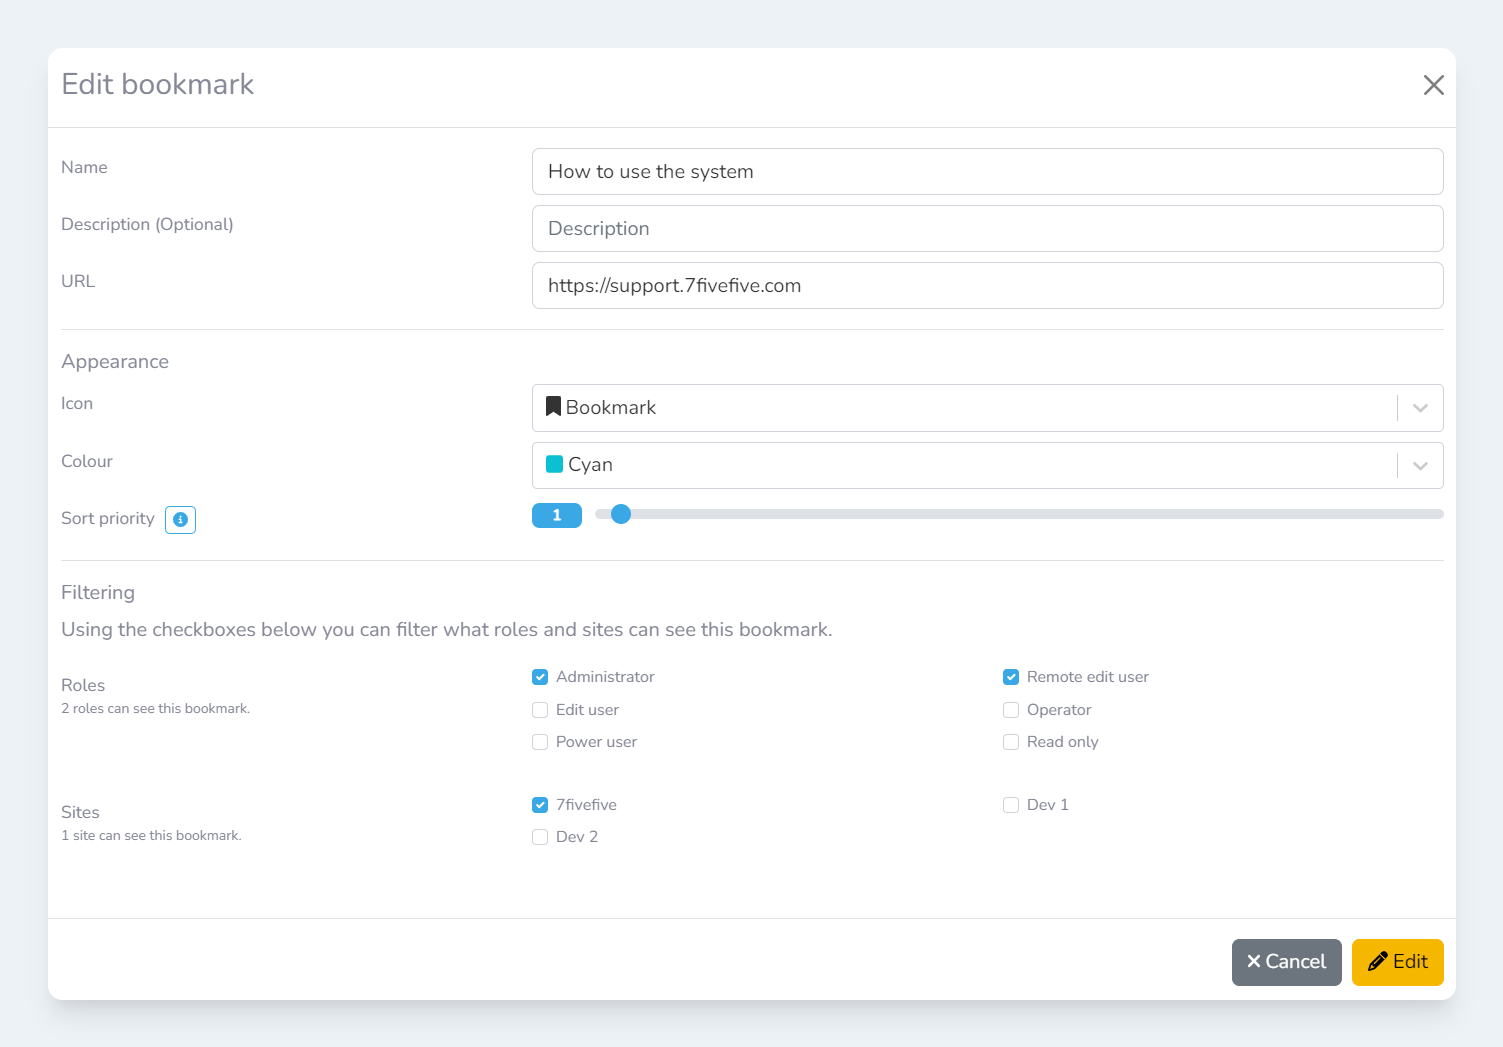Uncheck the Administrator role checkbox

540,677
